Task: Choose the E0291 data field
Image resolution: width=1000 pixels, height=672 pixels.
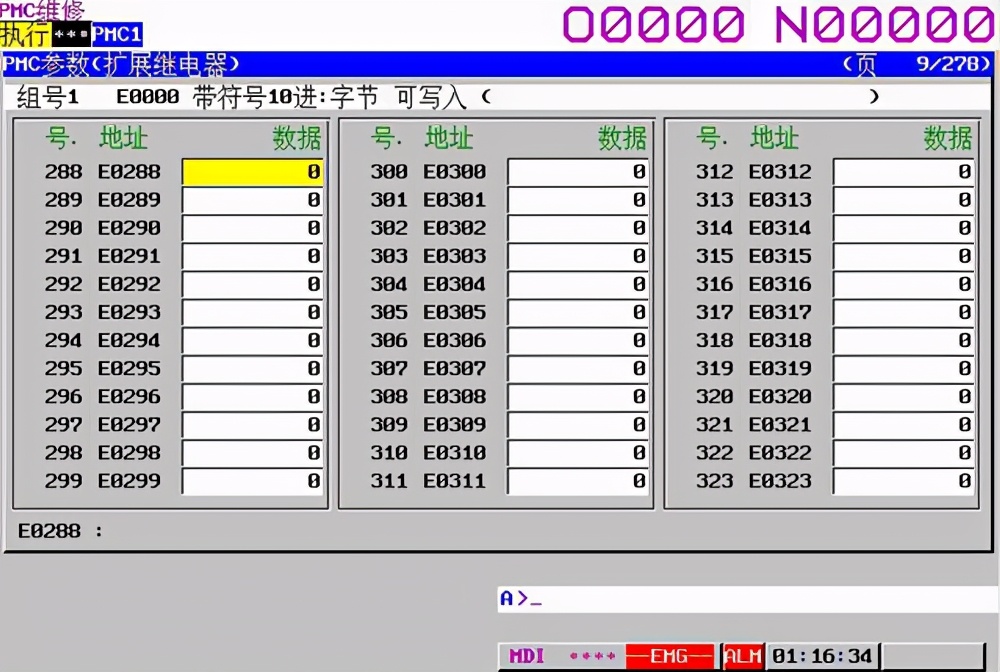Action: pos(253,256)
